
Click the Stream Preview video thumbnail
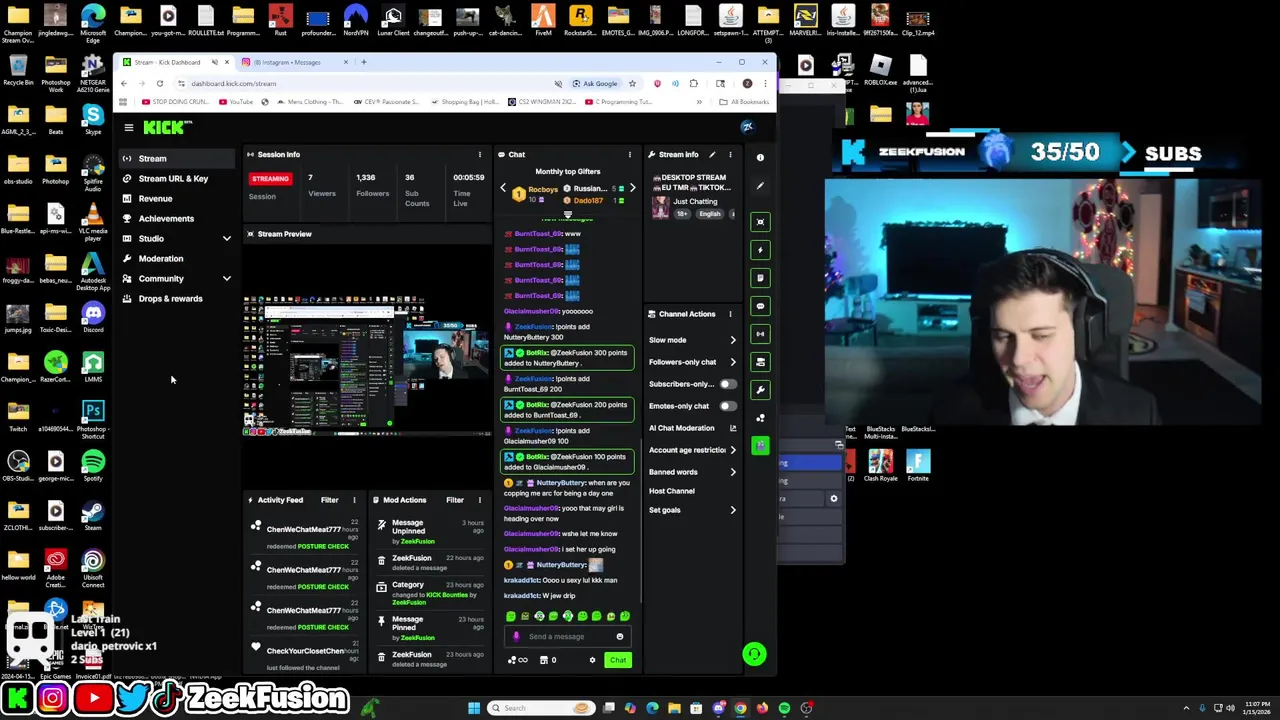point(367,364)
